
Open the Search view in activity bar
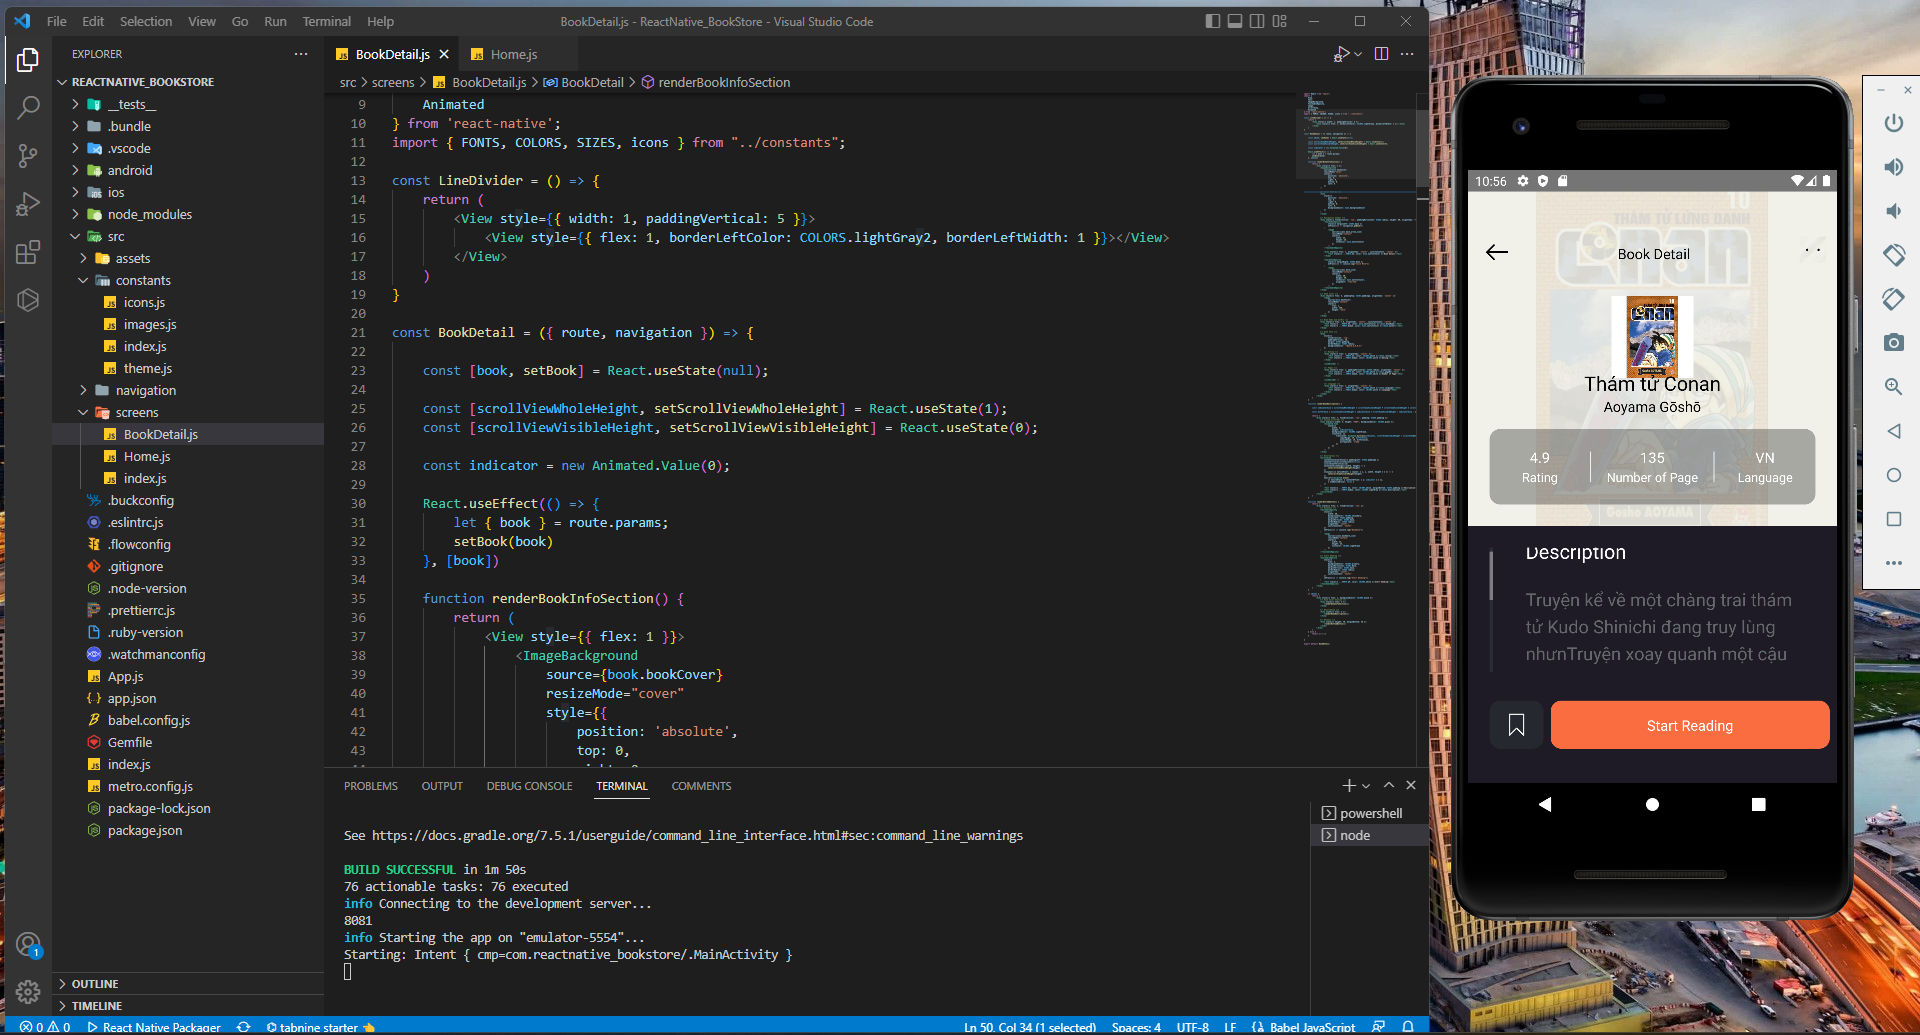coord(28,107)
